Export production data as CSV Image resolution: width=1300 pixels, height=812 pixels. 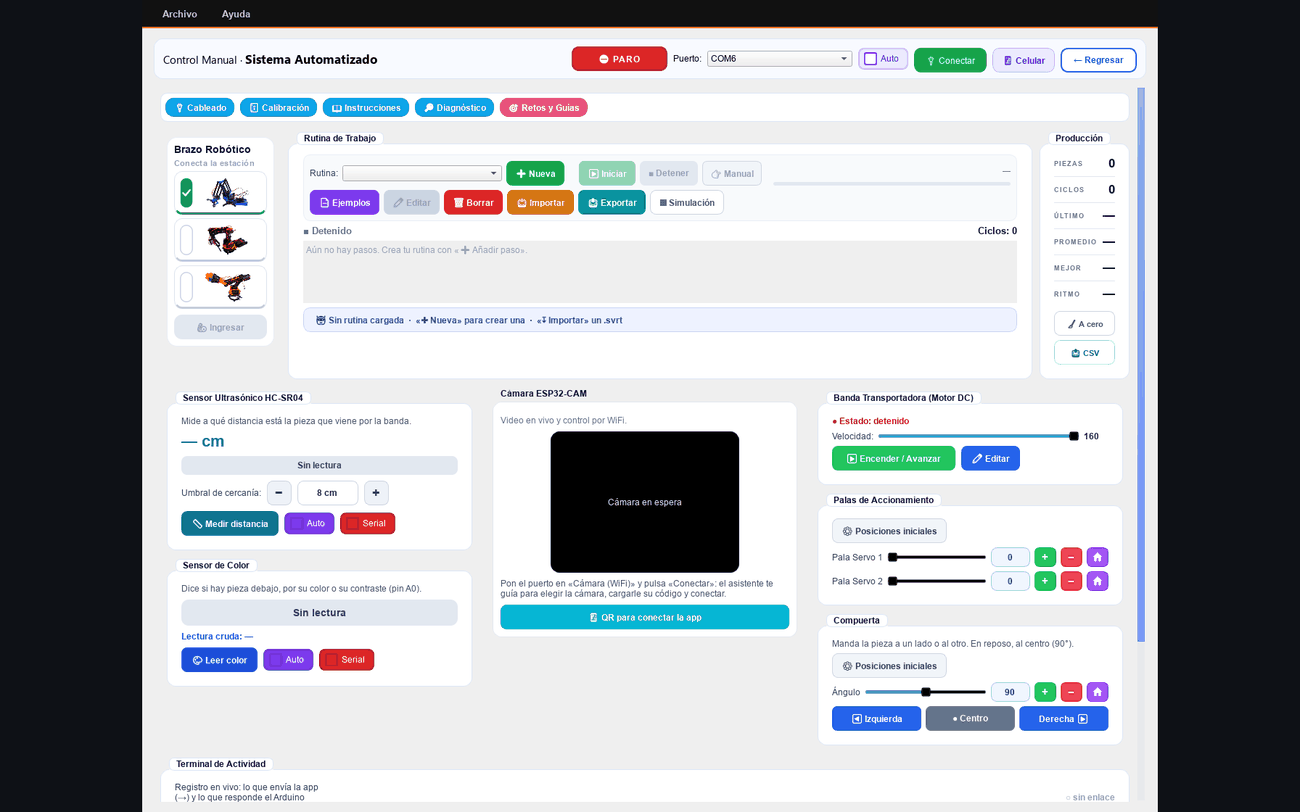pos(1084,353)
